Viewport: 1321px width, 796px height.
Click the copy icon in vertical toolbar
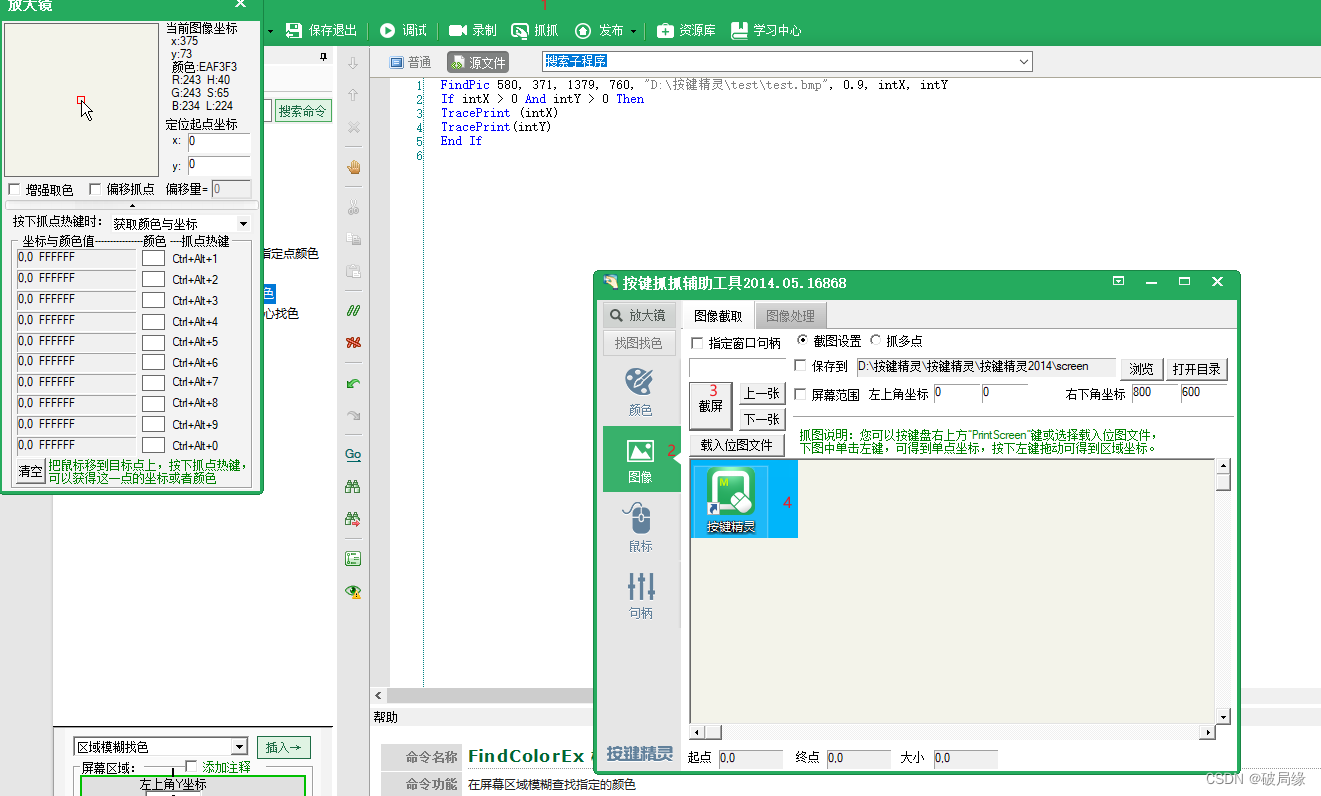point(353,240)
